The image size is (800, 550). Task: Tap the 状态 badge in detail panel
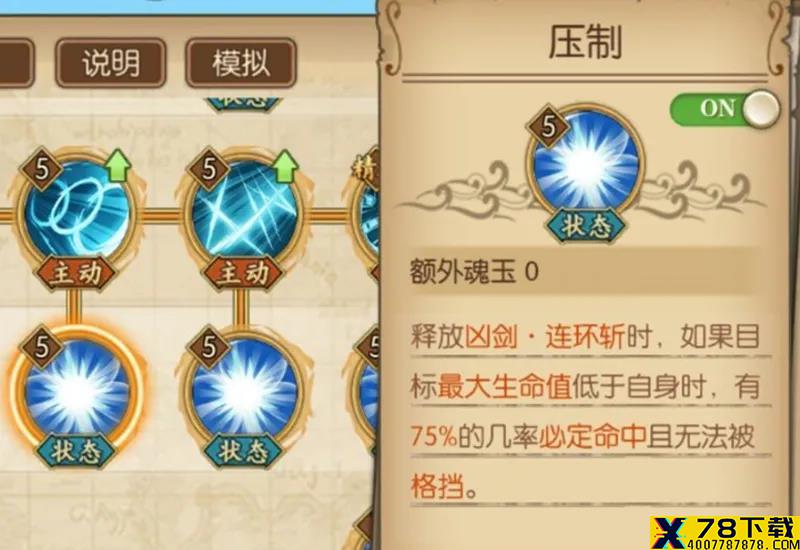point(586,225)
